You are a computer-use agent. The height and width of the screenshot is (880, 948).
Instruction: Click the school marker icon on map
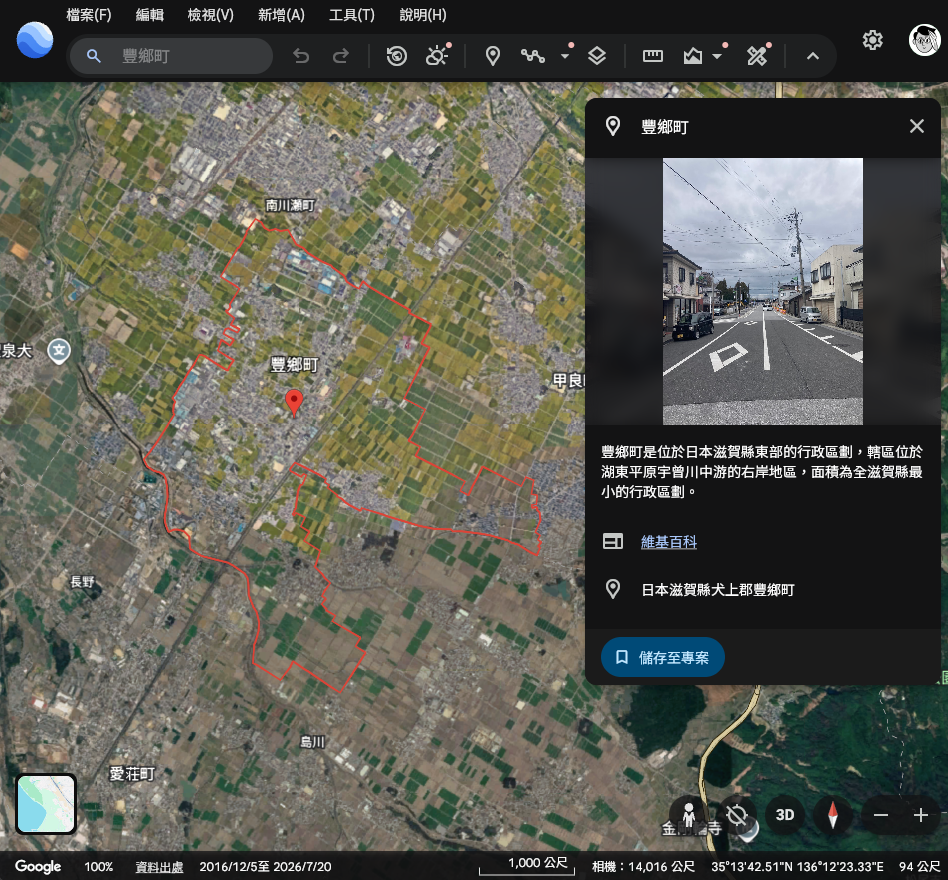click(59, 351)
